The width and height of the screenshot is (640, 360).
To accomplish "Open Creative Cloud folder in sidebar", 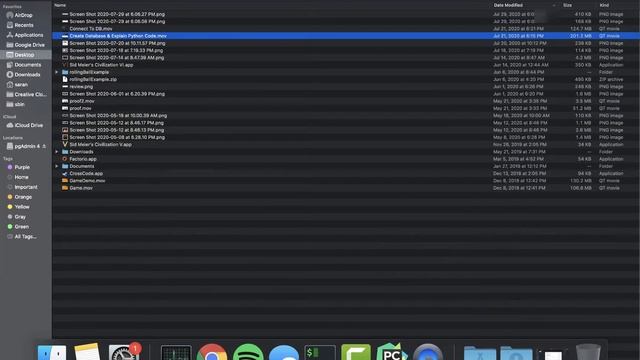I will click(x=30, y=94).
